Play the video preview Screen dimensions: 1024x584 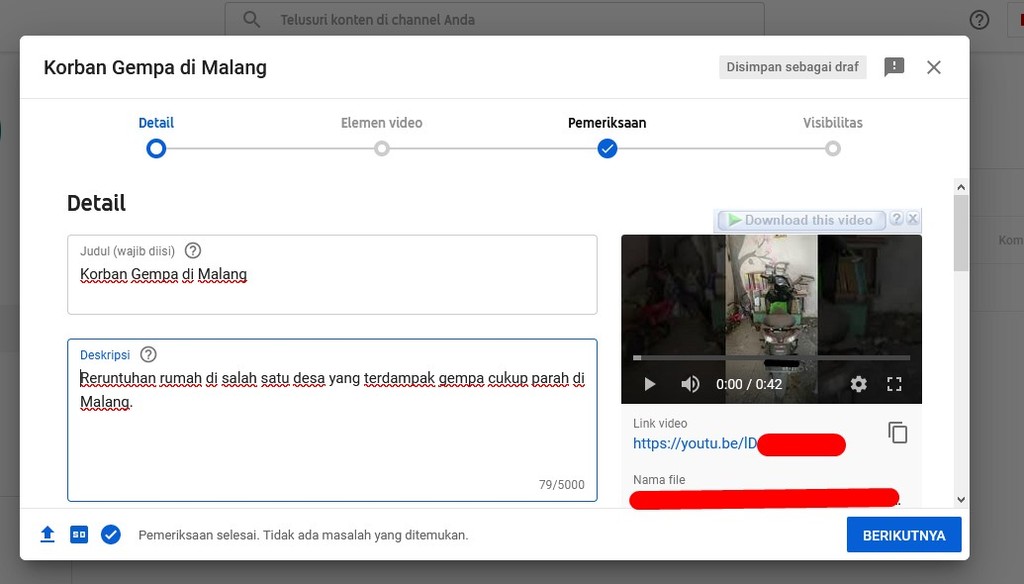pyautogui.click(x=649, y=384)
